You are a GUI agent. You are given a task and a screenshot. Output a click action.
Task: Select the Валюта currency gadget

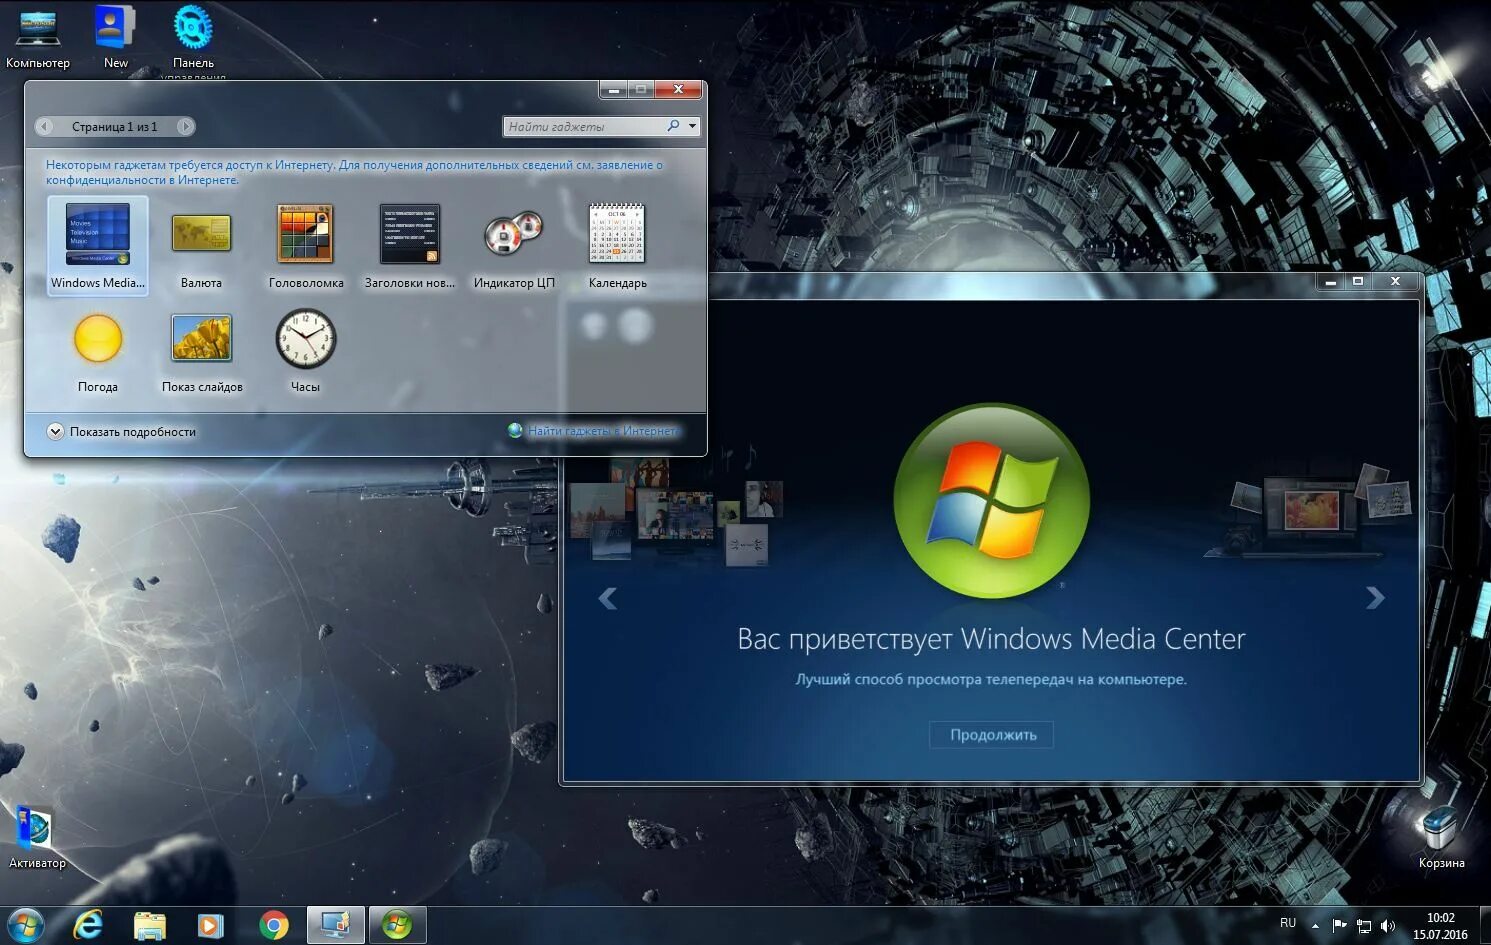coord(201,246)
